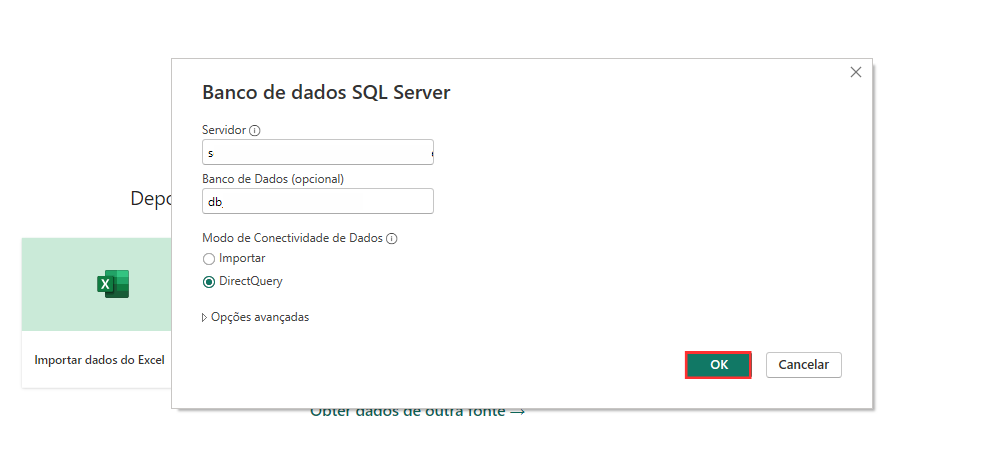Click inside the Servidor input field

[x=317, y=153]
